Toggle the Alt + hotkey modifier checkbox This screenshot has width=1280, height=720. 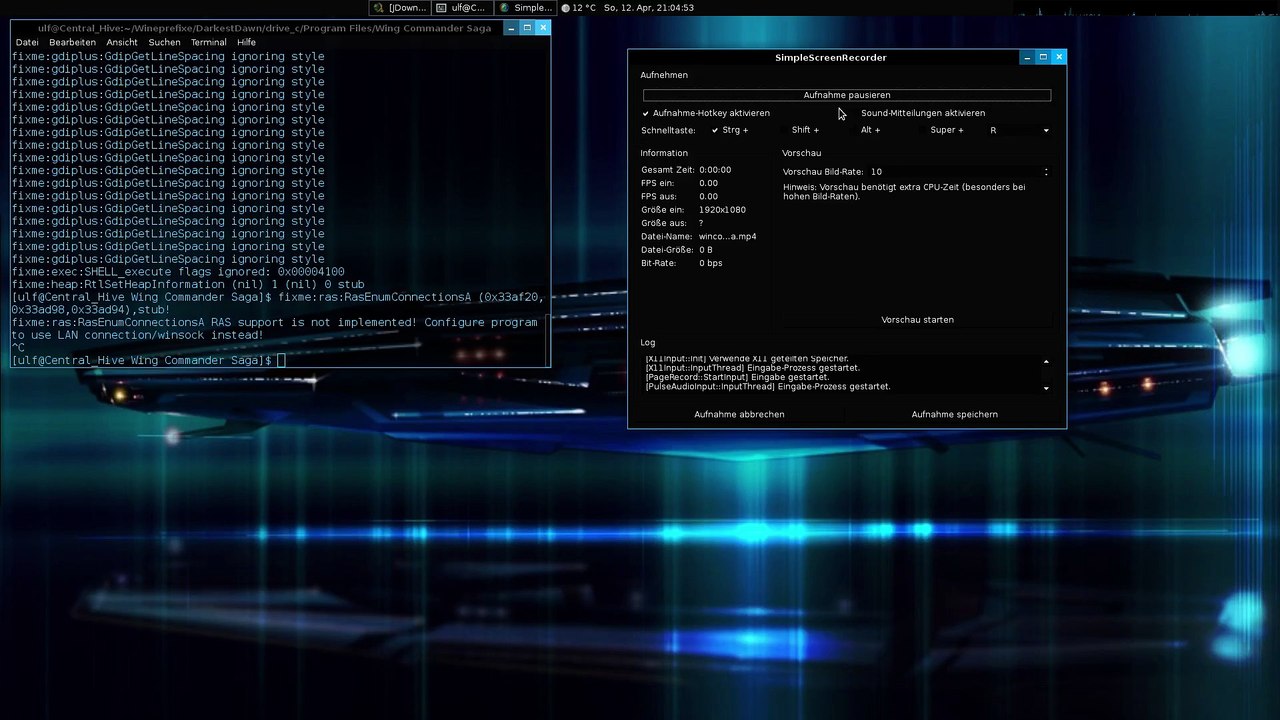(864, 130)
